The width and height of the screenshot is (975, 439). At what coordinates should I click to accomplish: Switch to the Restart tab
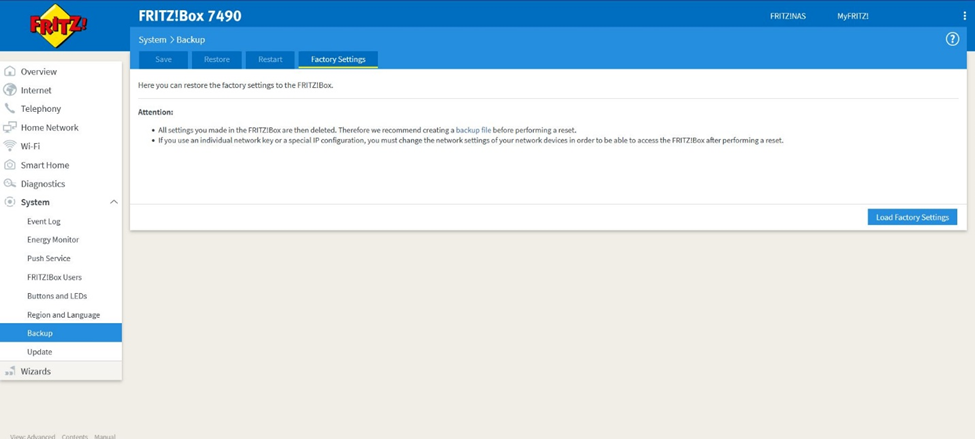(270, 60)
